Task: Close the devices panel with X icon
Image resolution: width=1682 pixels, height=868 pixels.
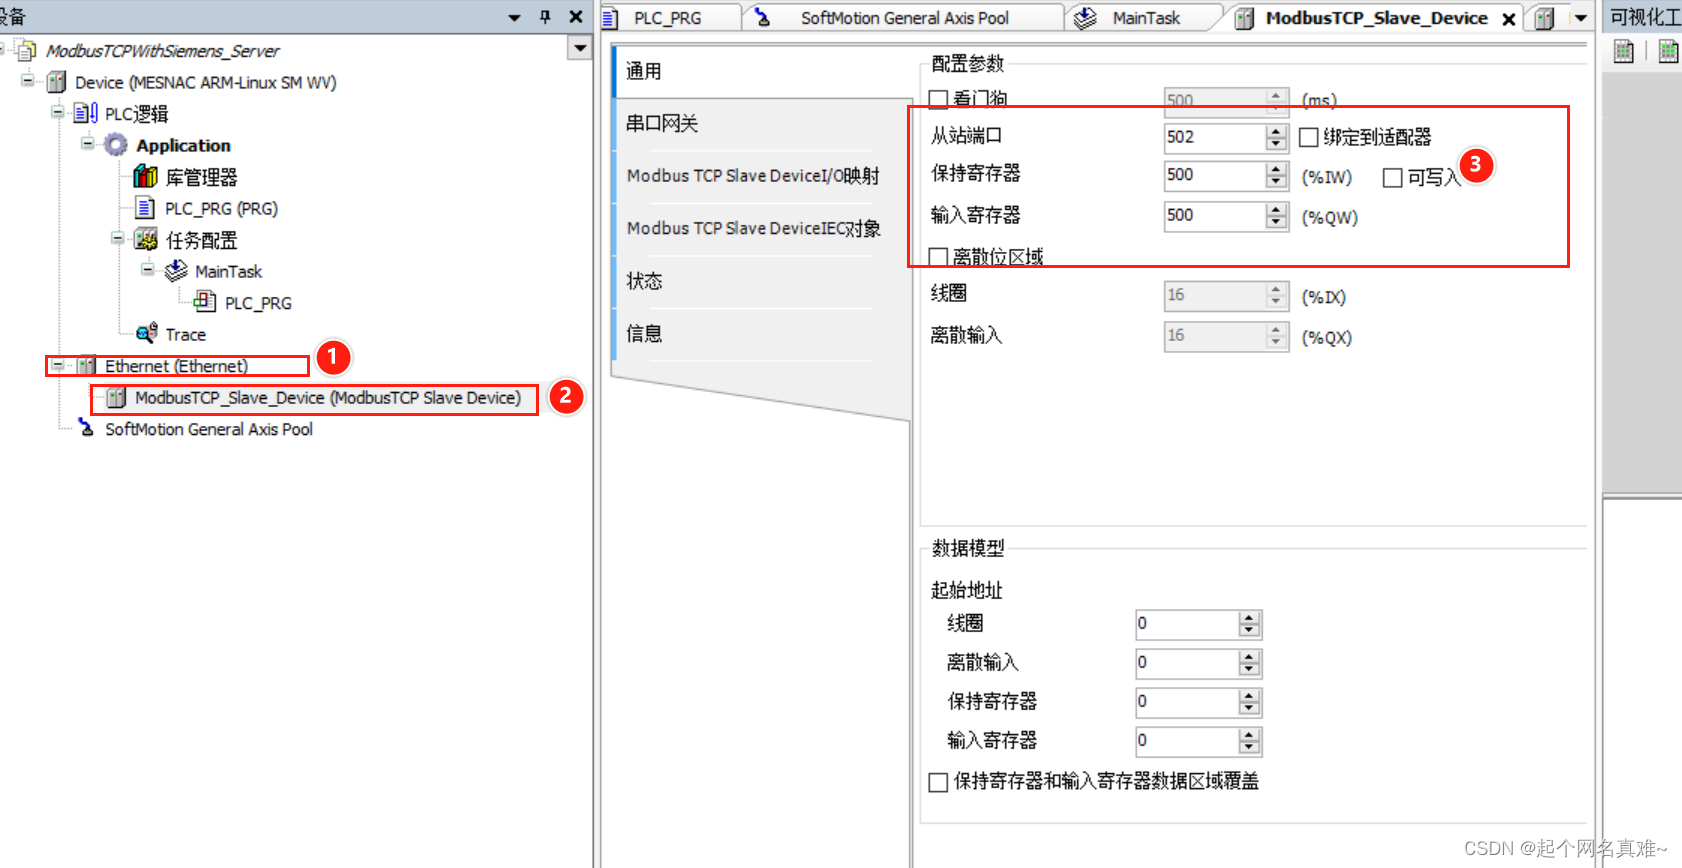Action: pos(576,17)
